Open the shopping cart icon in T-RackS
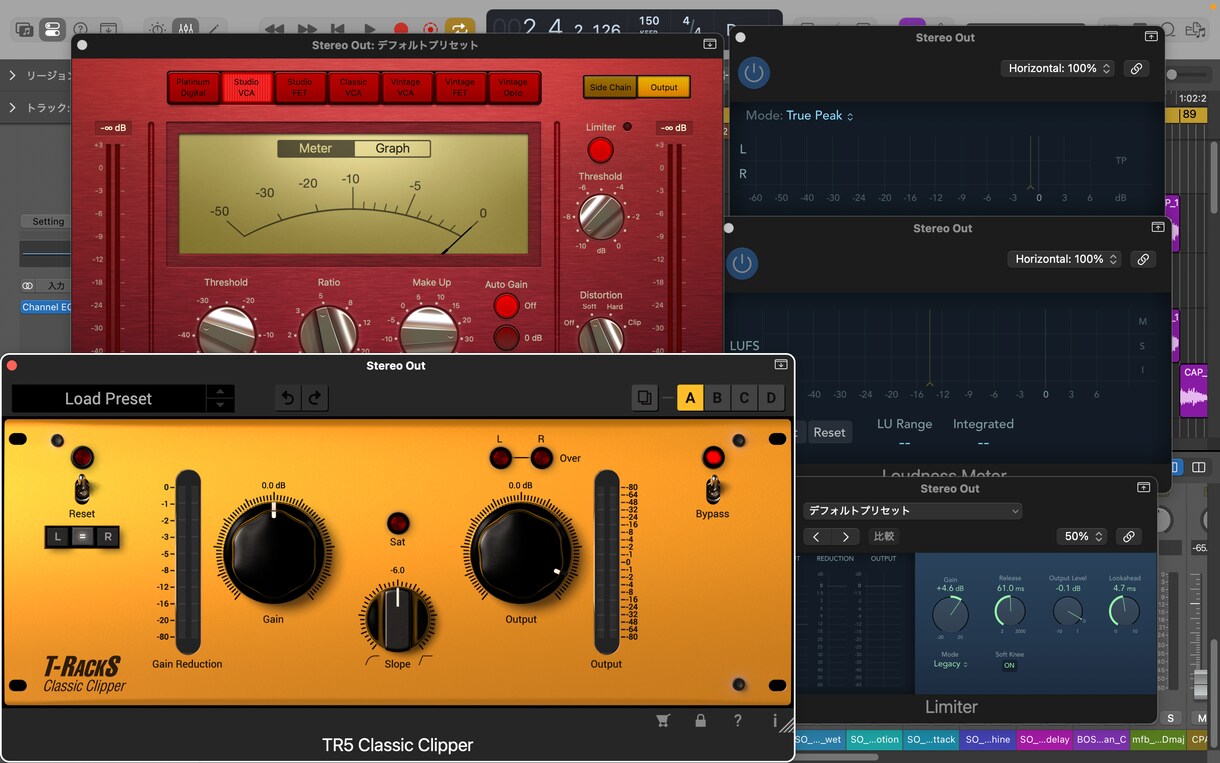 coord(662,720)
